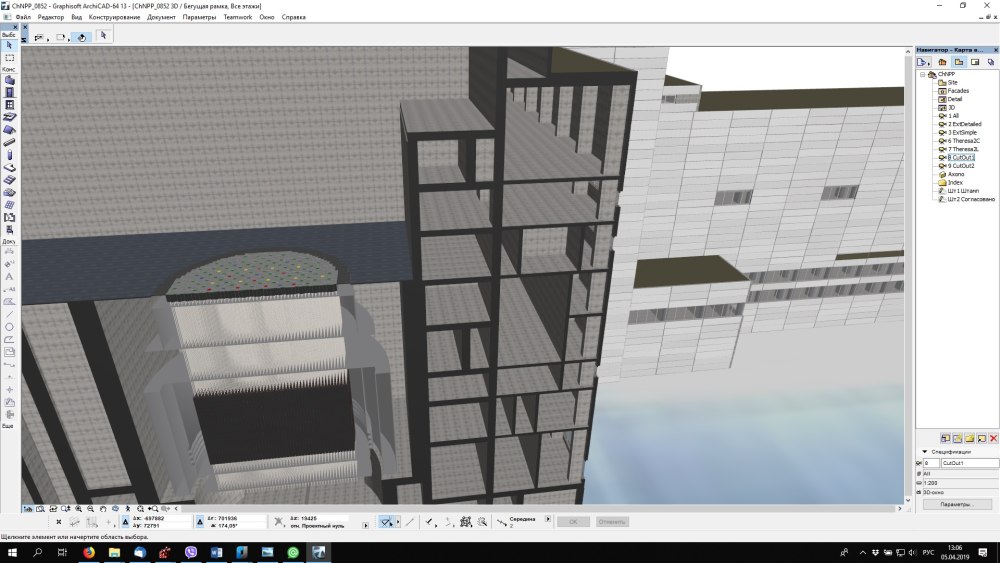Select the Door tool in the toolbox

click(x=10, y=92)
